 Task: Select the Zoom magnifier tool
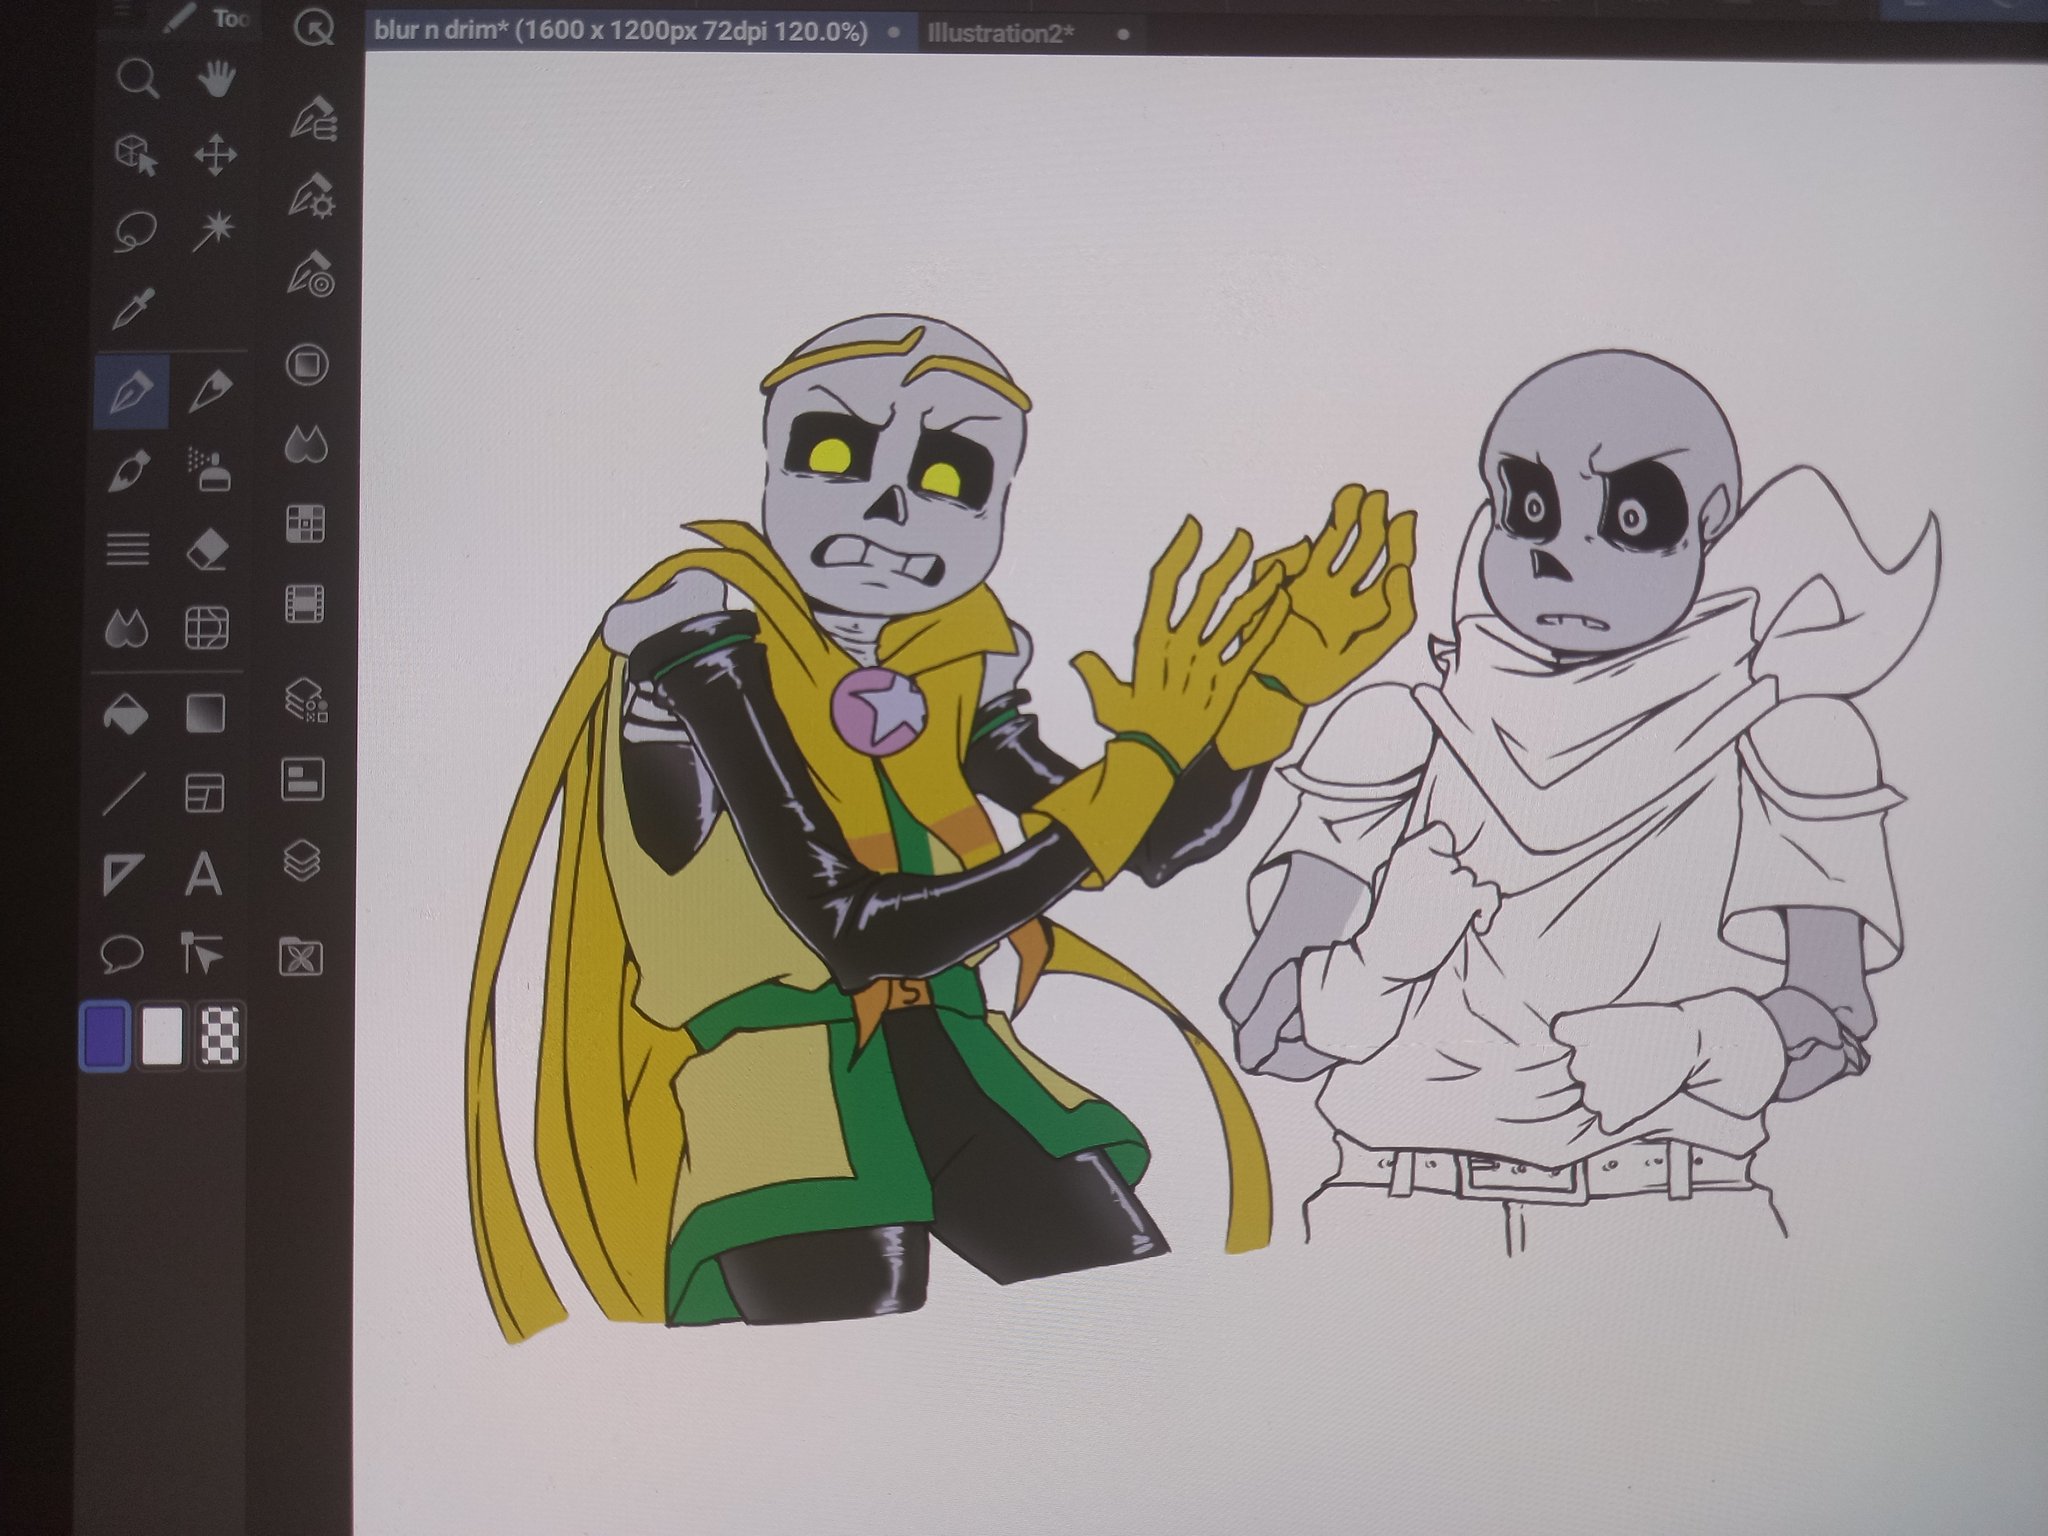[x=137, y=78]
